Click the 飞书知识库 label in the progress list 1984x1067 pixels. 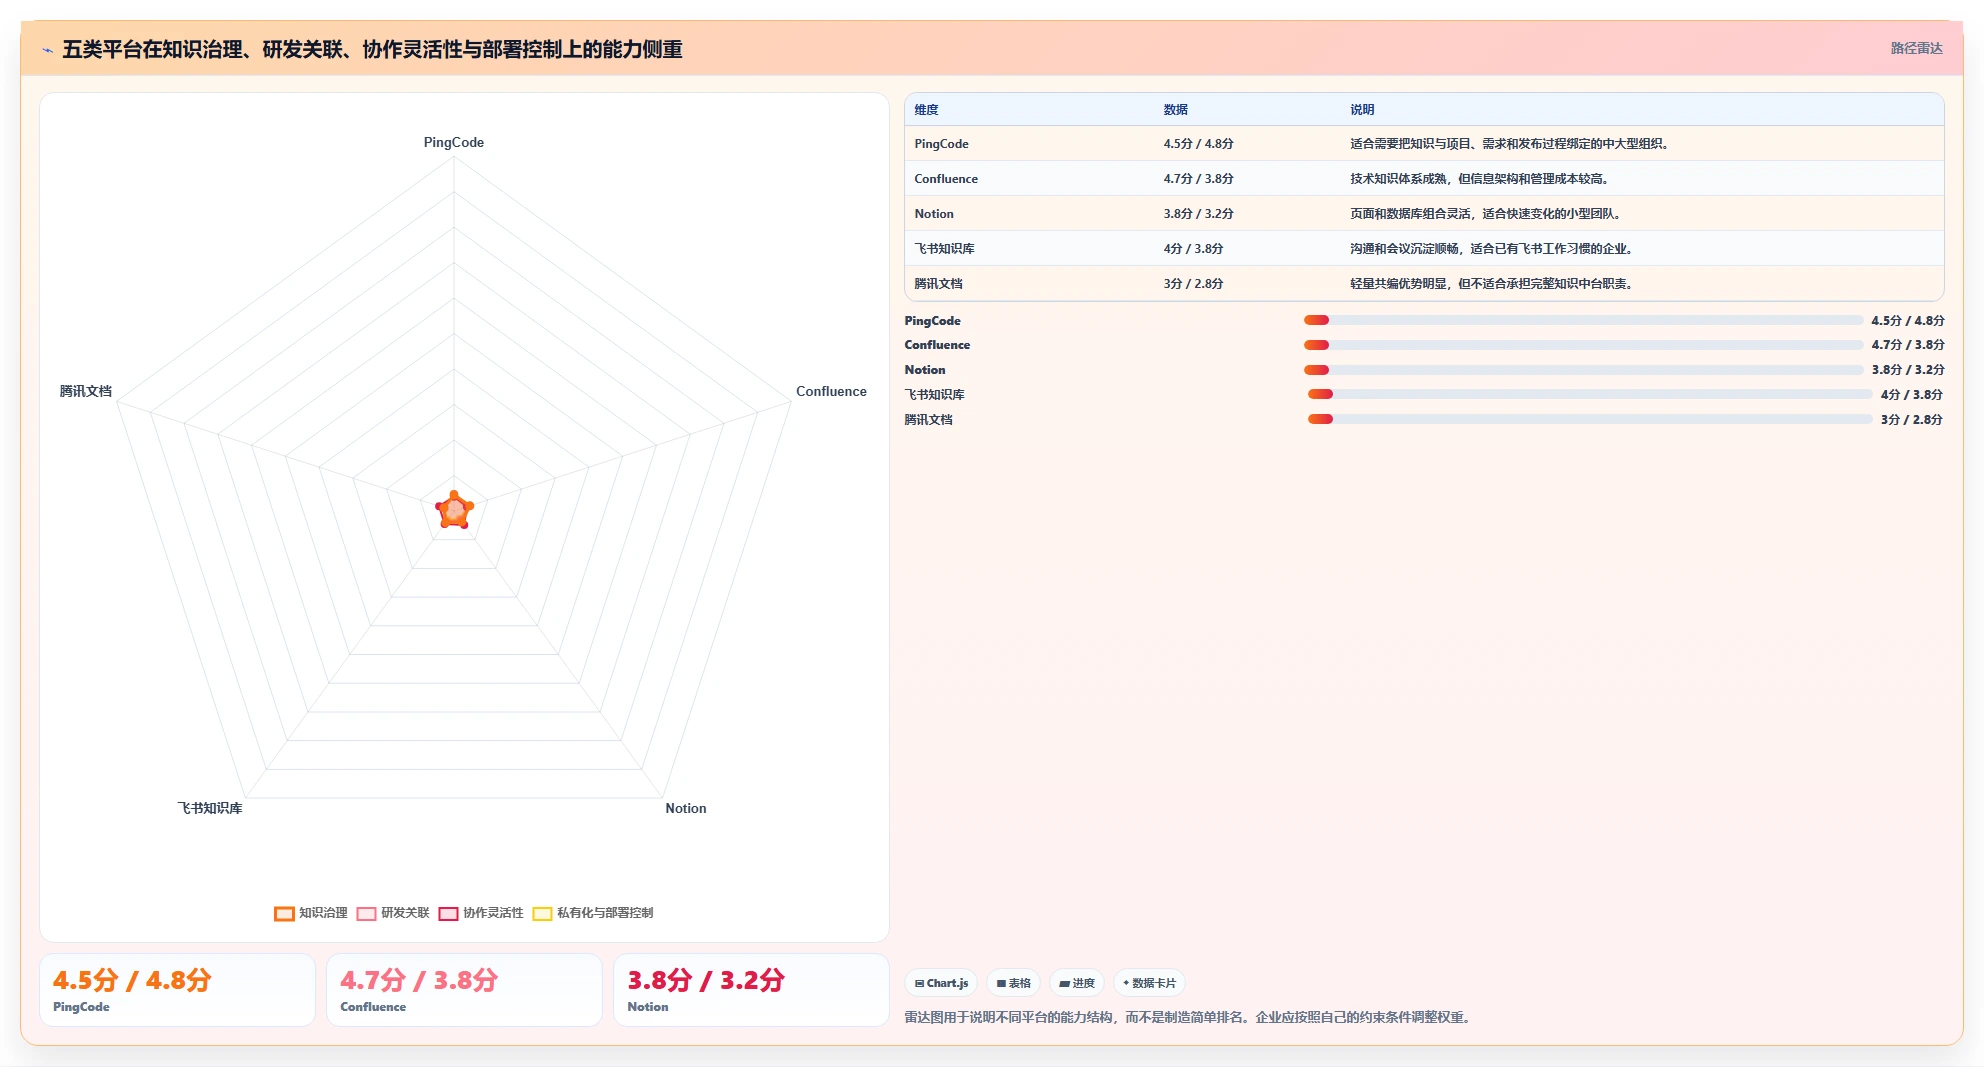pos(934,395)
